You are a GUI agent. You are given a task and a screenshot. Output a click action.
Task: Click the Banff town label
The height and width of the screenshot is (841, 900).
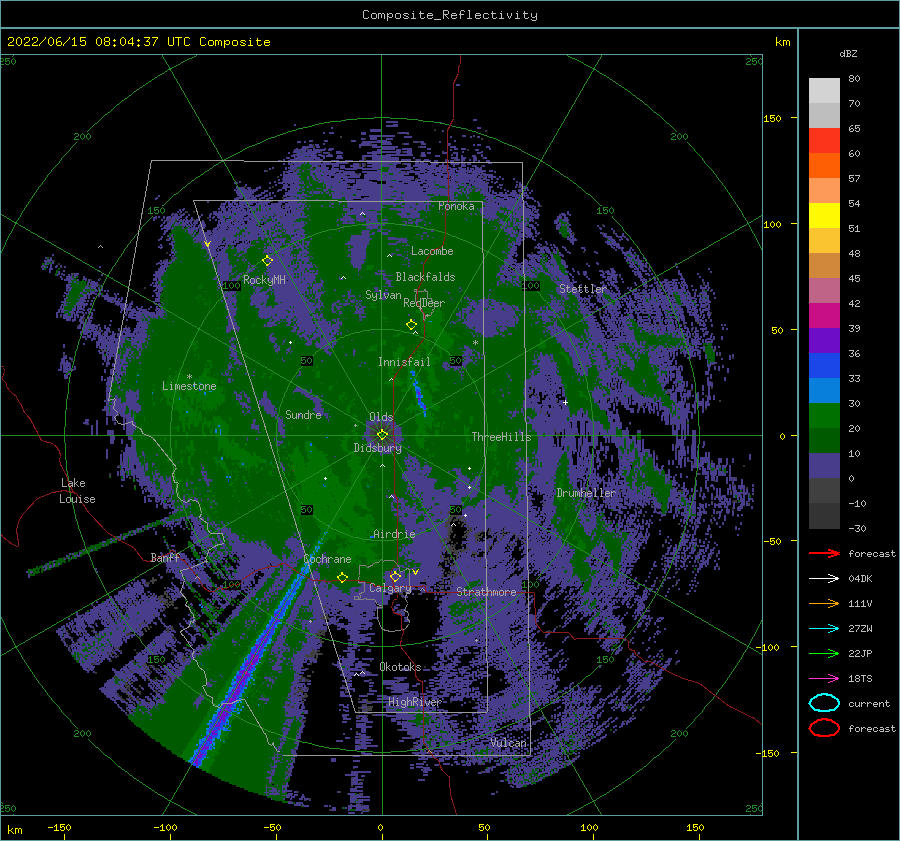click(165, 557)
